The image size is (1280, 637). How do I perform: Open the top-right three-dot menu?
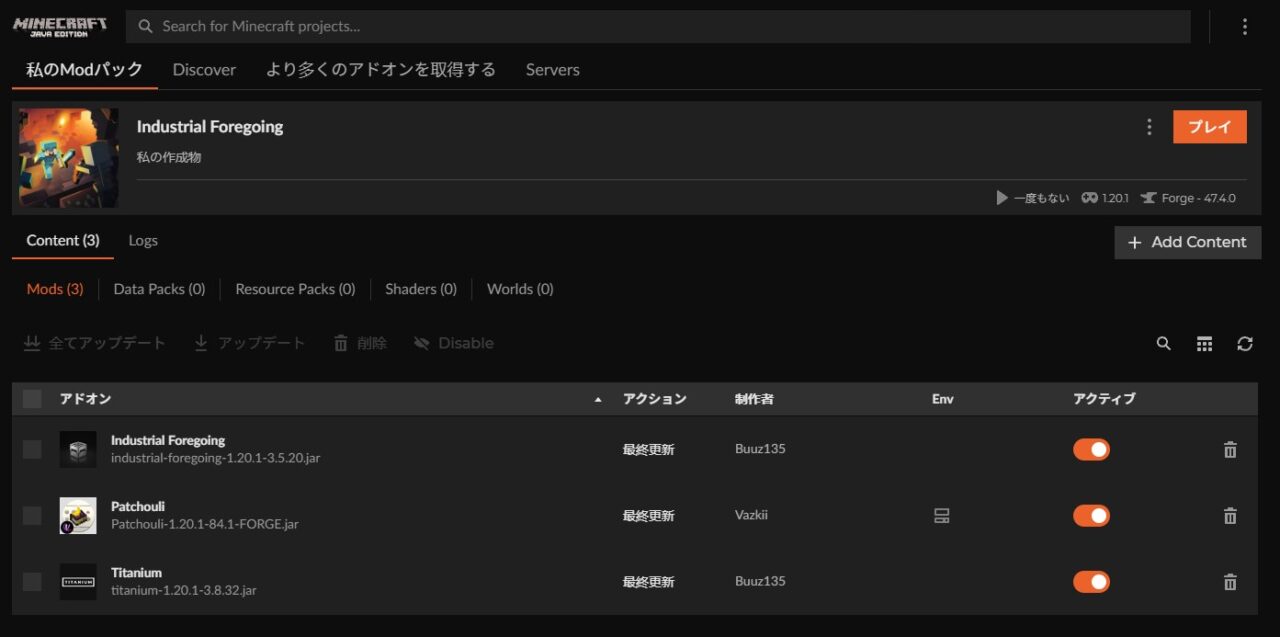tap(1245, 27)
